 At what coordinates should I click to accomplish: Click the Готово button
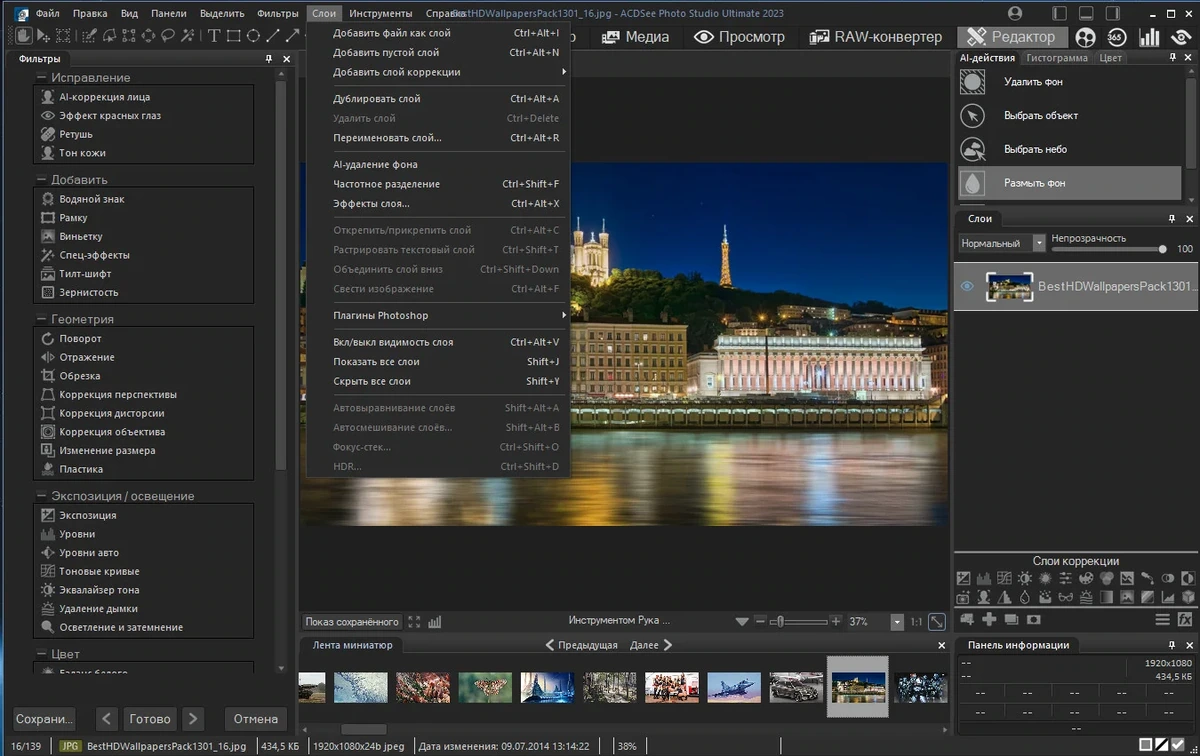(150, 718)
